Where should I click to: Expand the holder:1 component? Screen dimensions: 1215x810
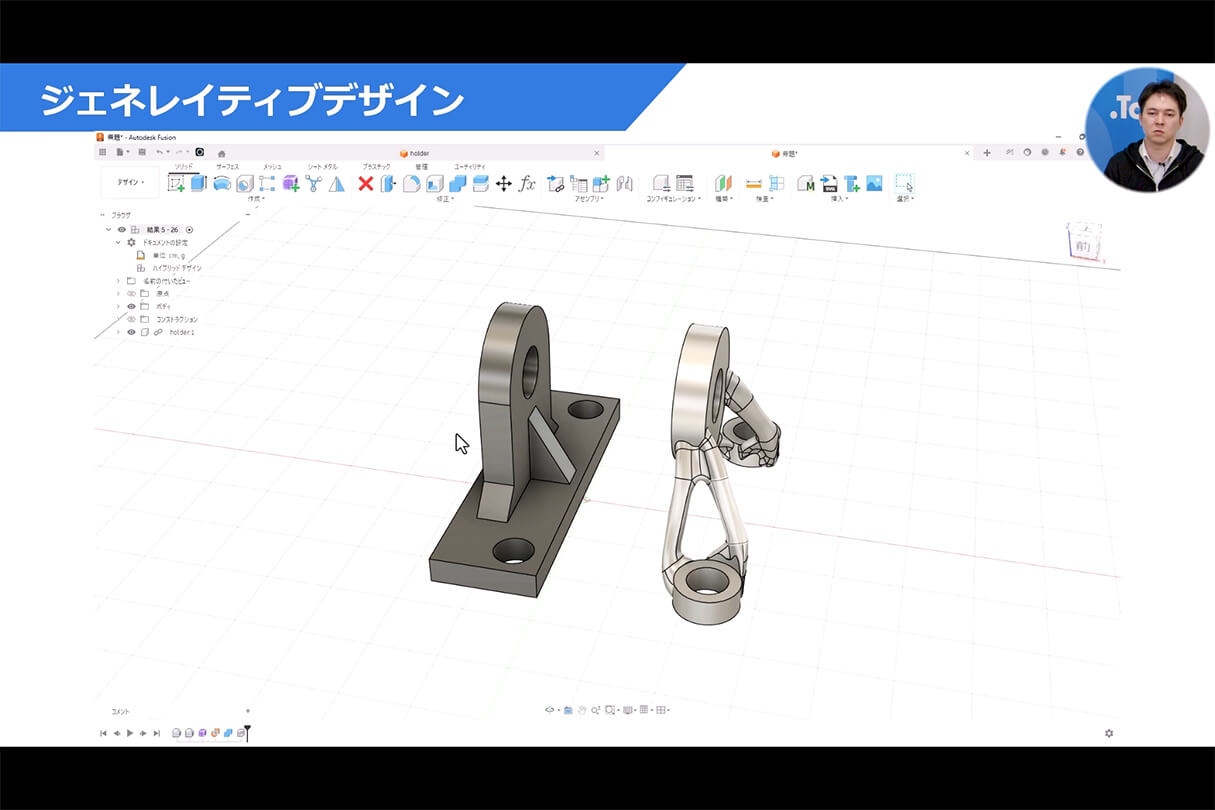coord(118,332)
